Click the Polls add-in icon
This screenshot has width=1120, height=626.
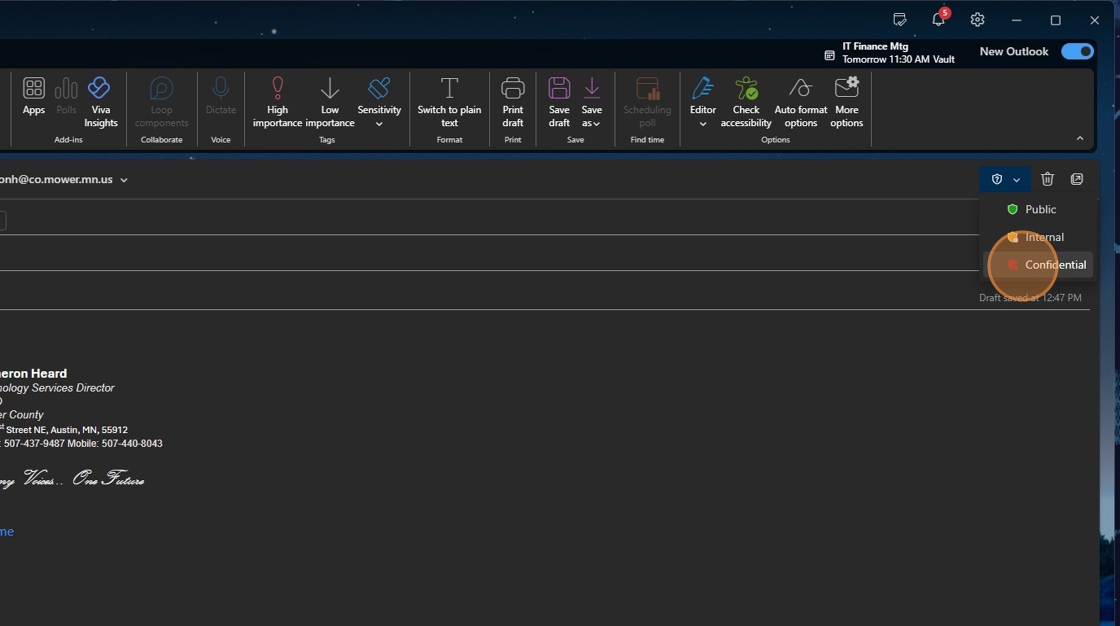tap(66, 96)
